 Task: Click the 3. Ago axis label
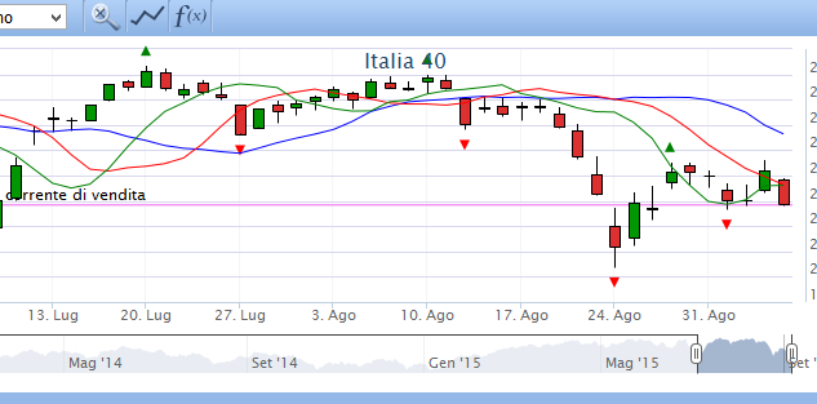coord(333,315)
